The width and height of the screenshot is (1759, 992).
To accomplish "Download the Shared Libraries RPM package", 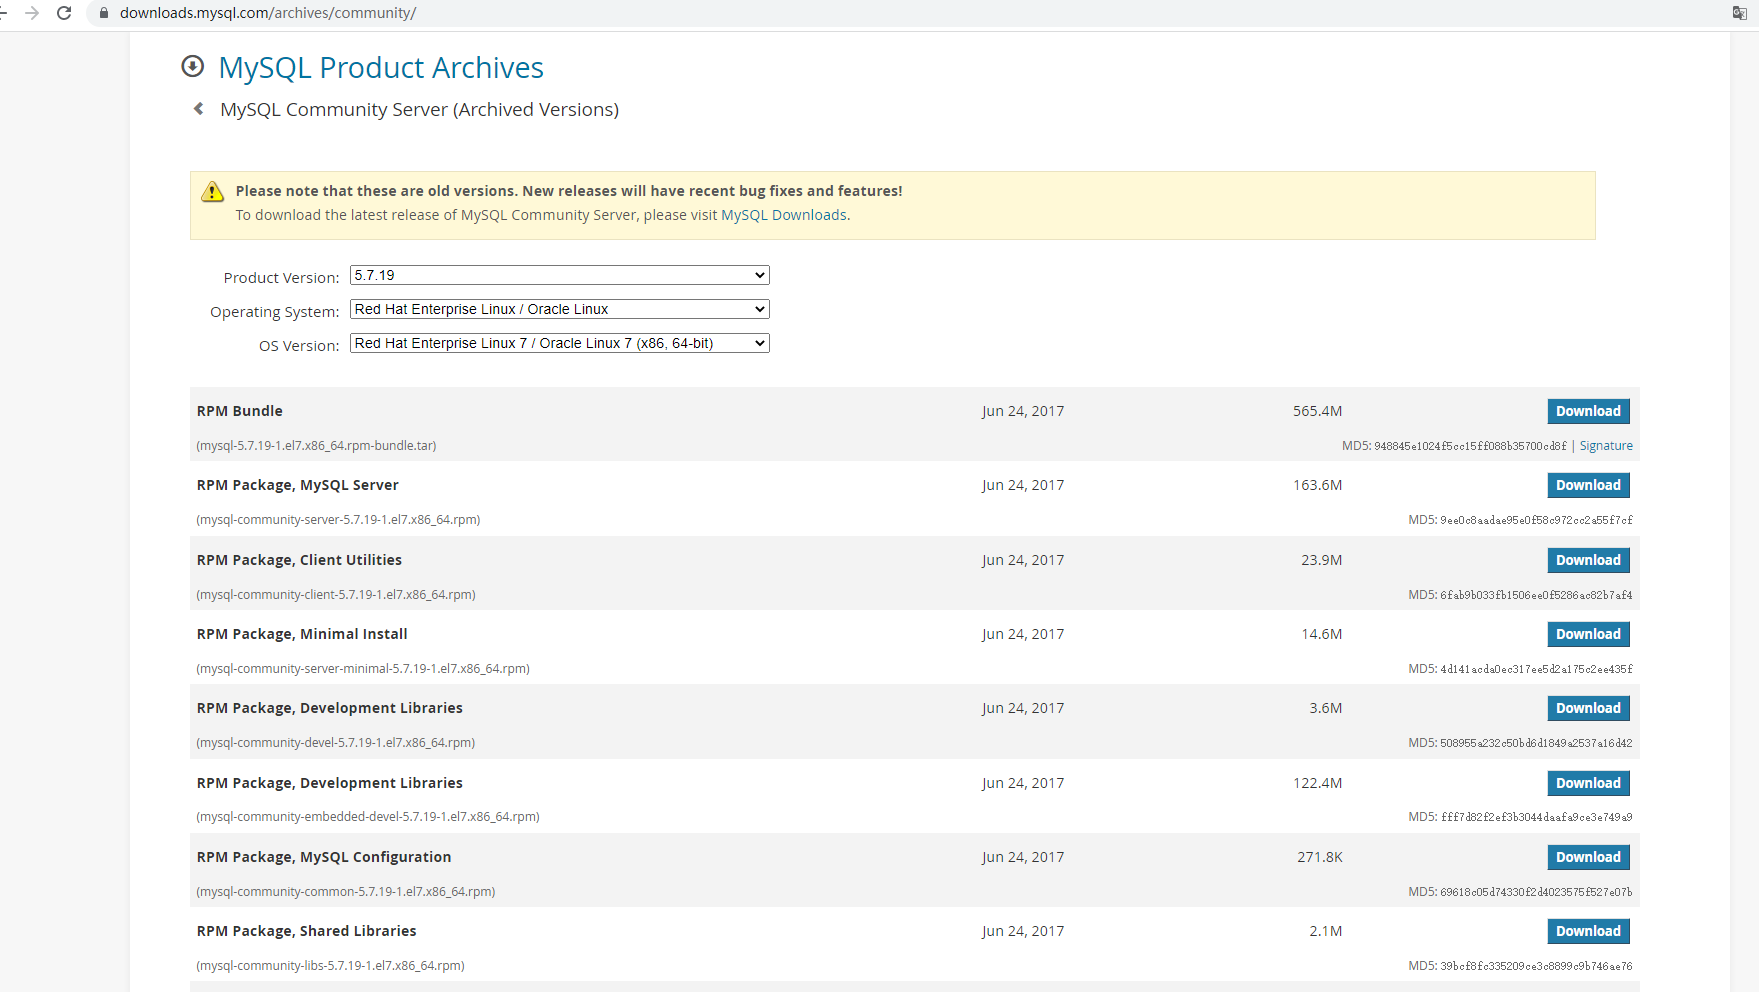I will click(x=1588, y=931).
